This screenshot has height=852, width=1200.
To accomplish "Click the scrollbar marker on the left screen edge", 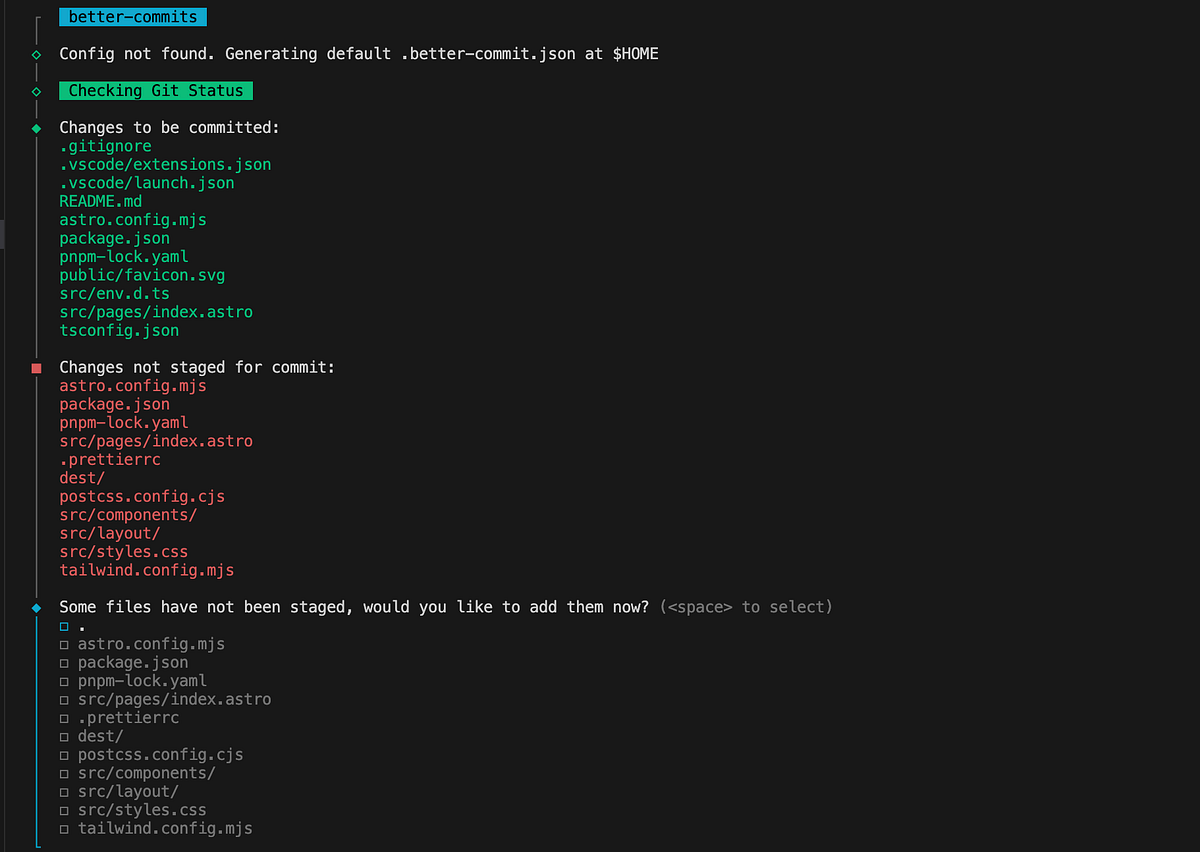I will 2,234.
